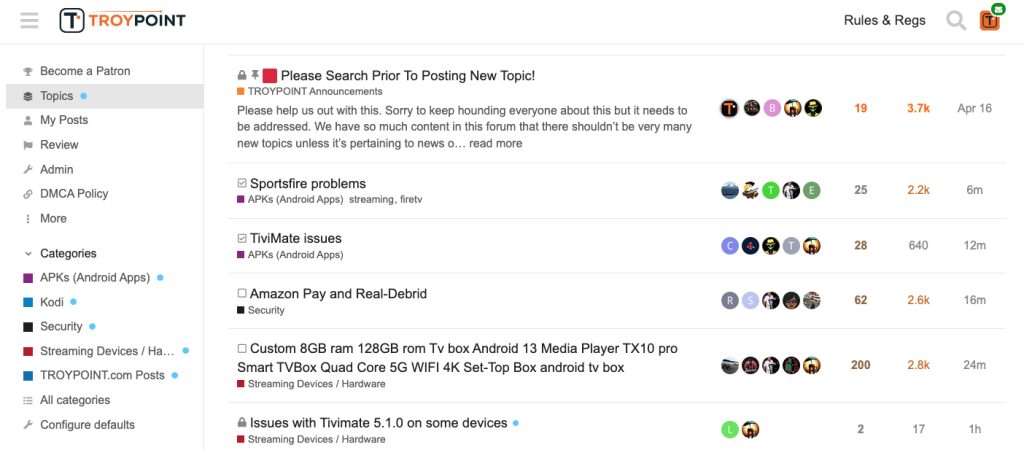Open Admin wrench item
Screen dimensions: 1024x450
click(x=56, y=169)
